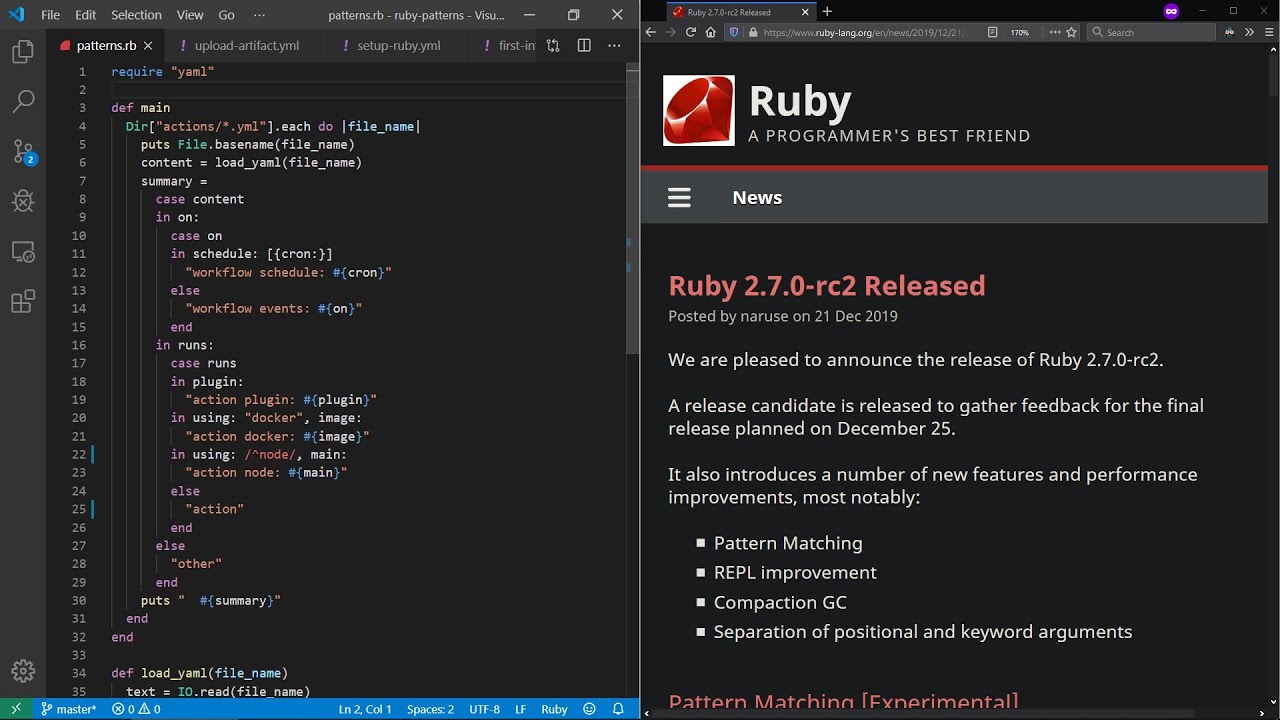Open the Search view in activity bar

click(x=23, y=101)
